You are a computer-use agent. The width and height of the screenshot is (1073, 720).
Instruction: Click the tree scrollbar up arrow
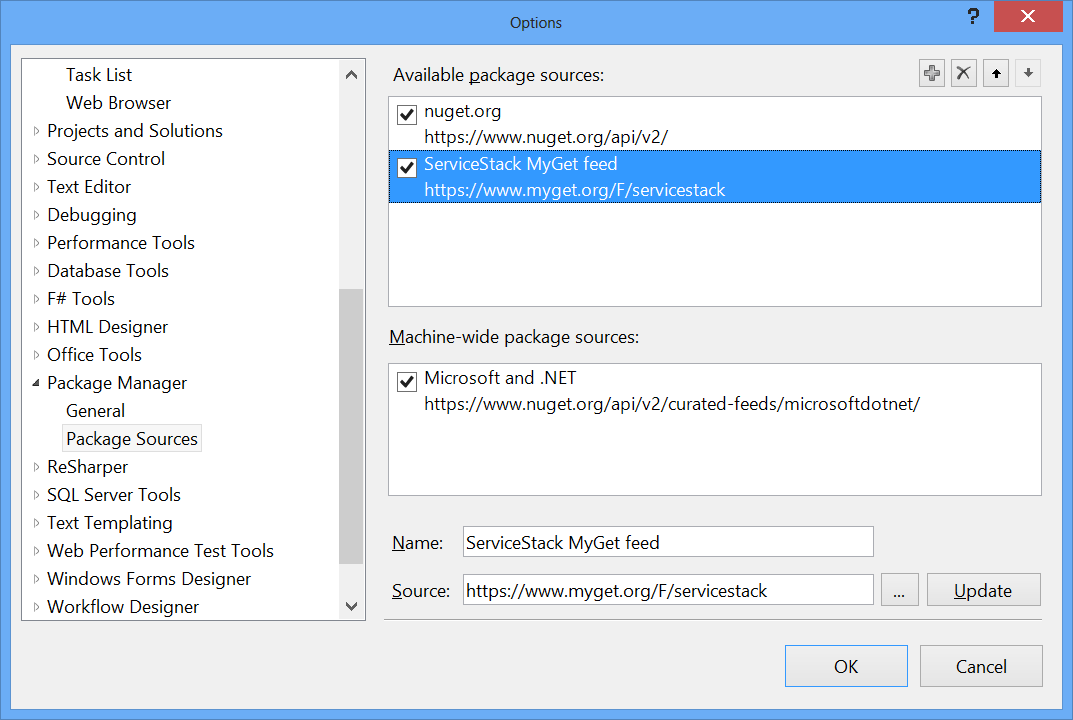tap(351, 75)
